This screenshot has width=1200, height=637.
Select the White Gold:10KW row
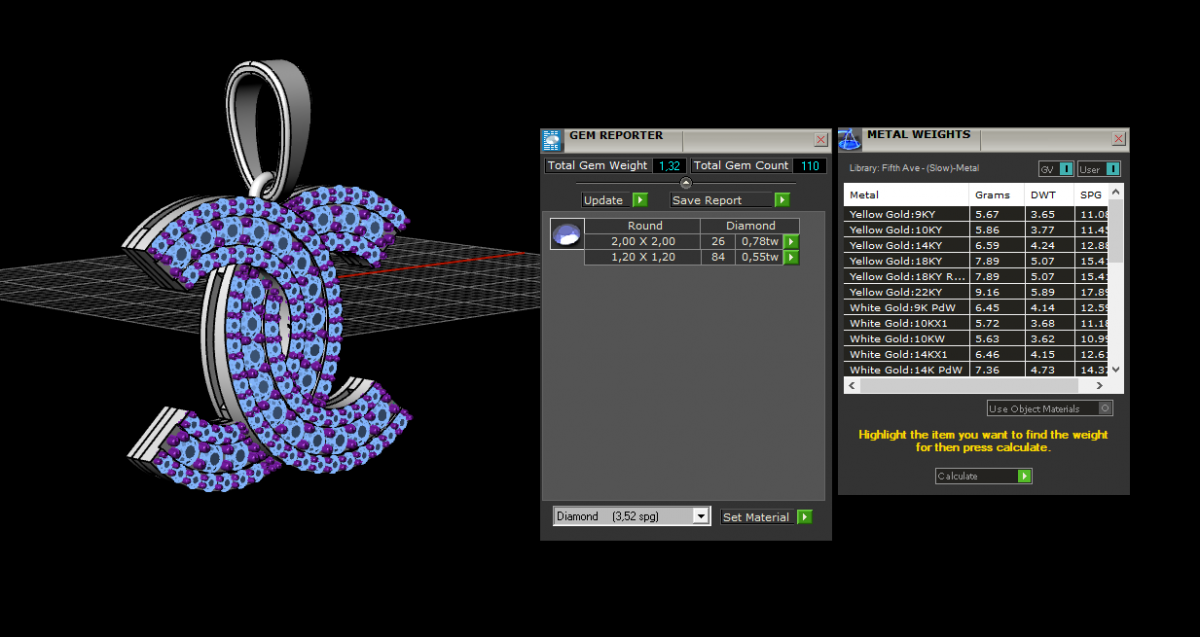click(906, 339)
